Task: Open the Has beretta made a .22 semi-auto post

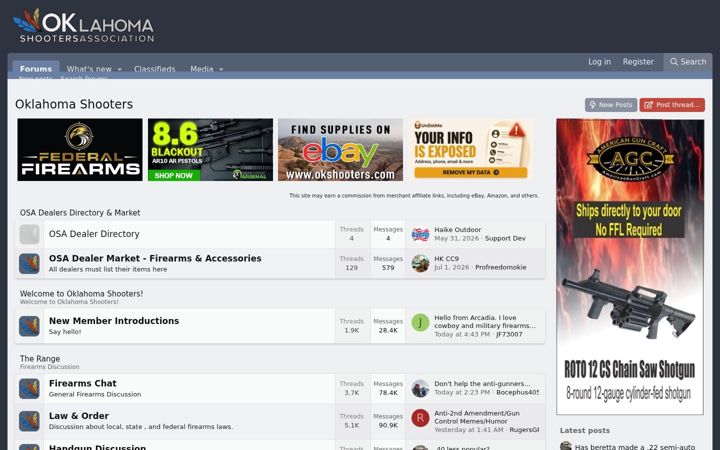Action: (635, 447)
